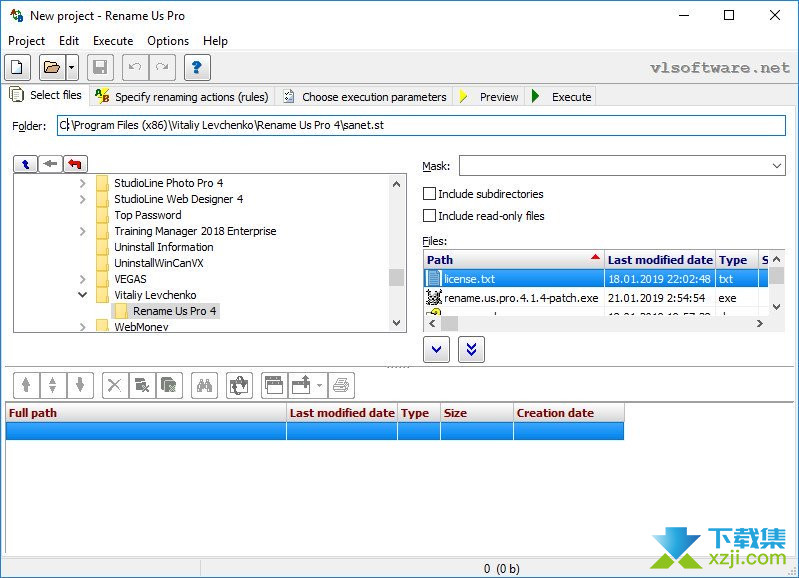Image resolution: width=799 pixels, height=578 pixels.
Task: Sort files by Last modified date header
Action: point(660,260)
